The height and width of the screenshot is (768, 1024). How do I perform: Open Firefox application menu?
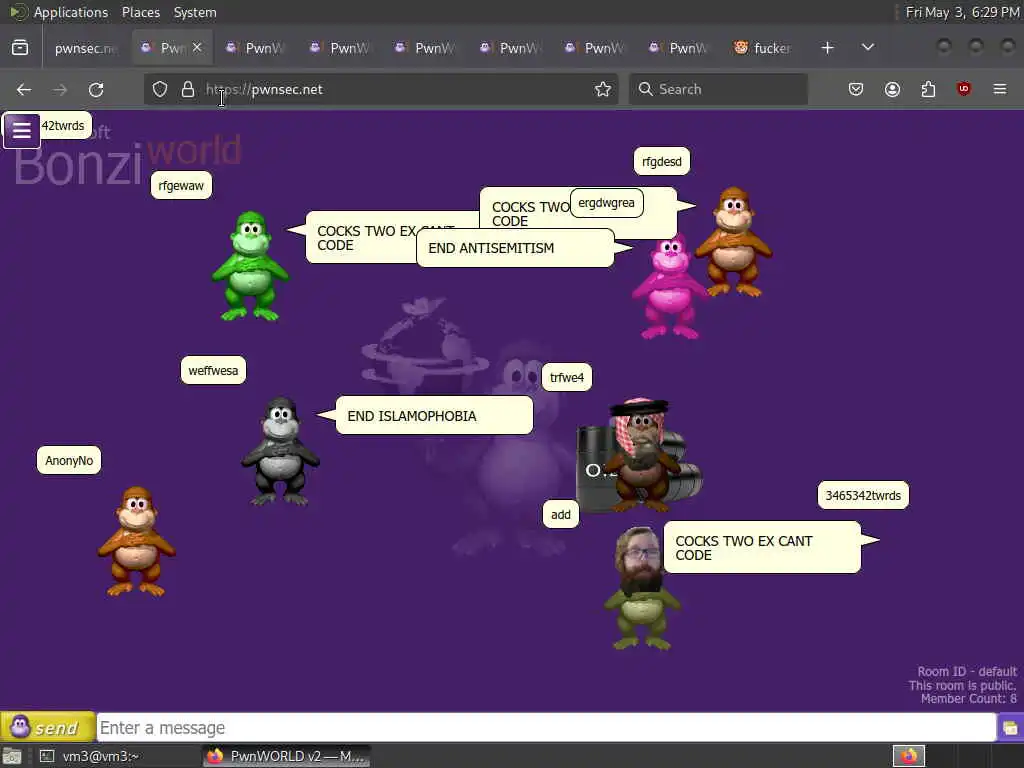[1000, 89]
